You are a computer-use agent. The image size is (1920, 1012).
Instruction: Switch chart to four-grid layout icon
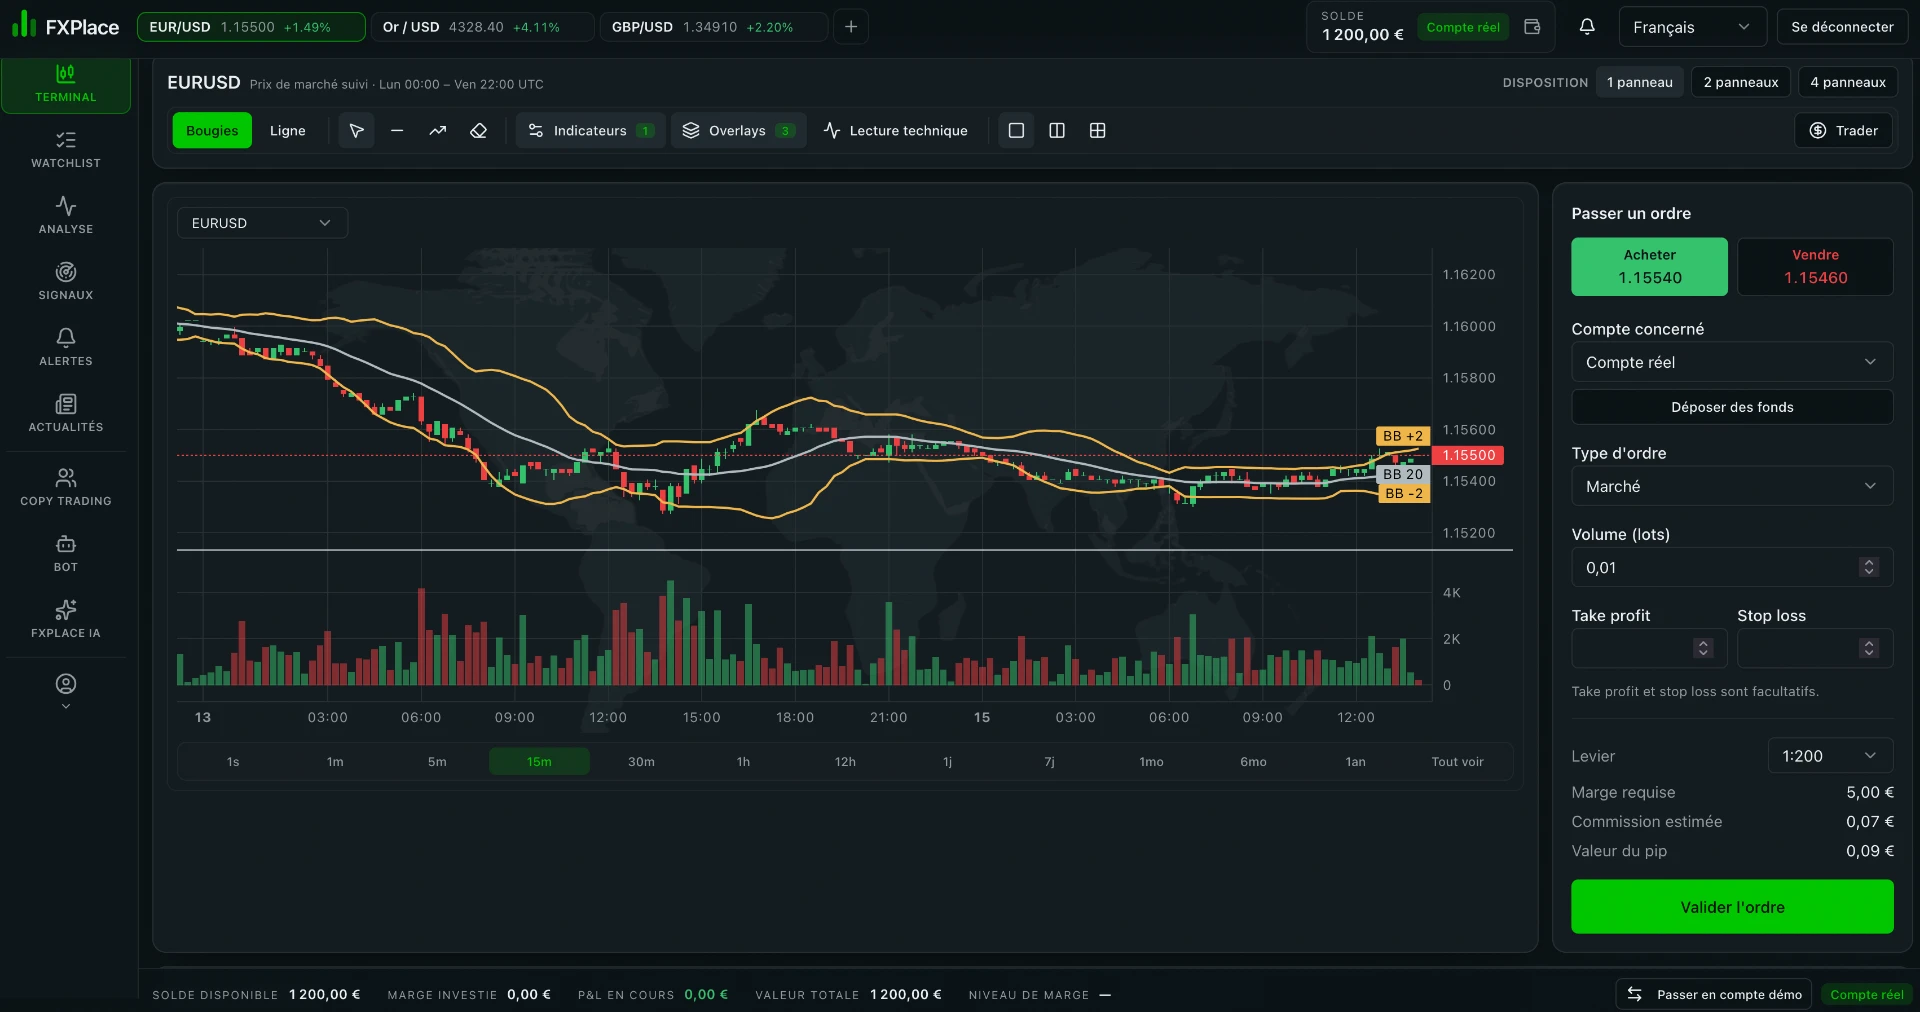tap(1098, 131)
